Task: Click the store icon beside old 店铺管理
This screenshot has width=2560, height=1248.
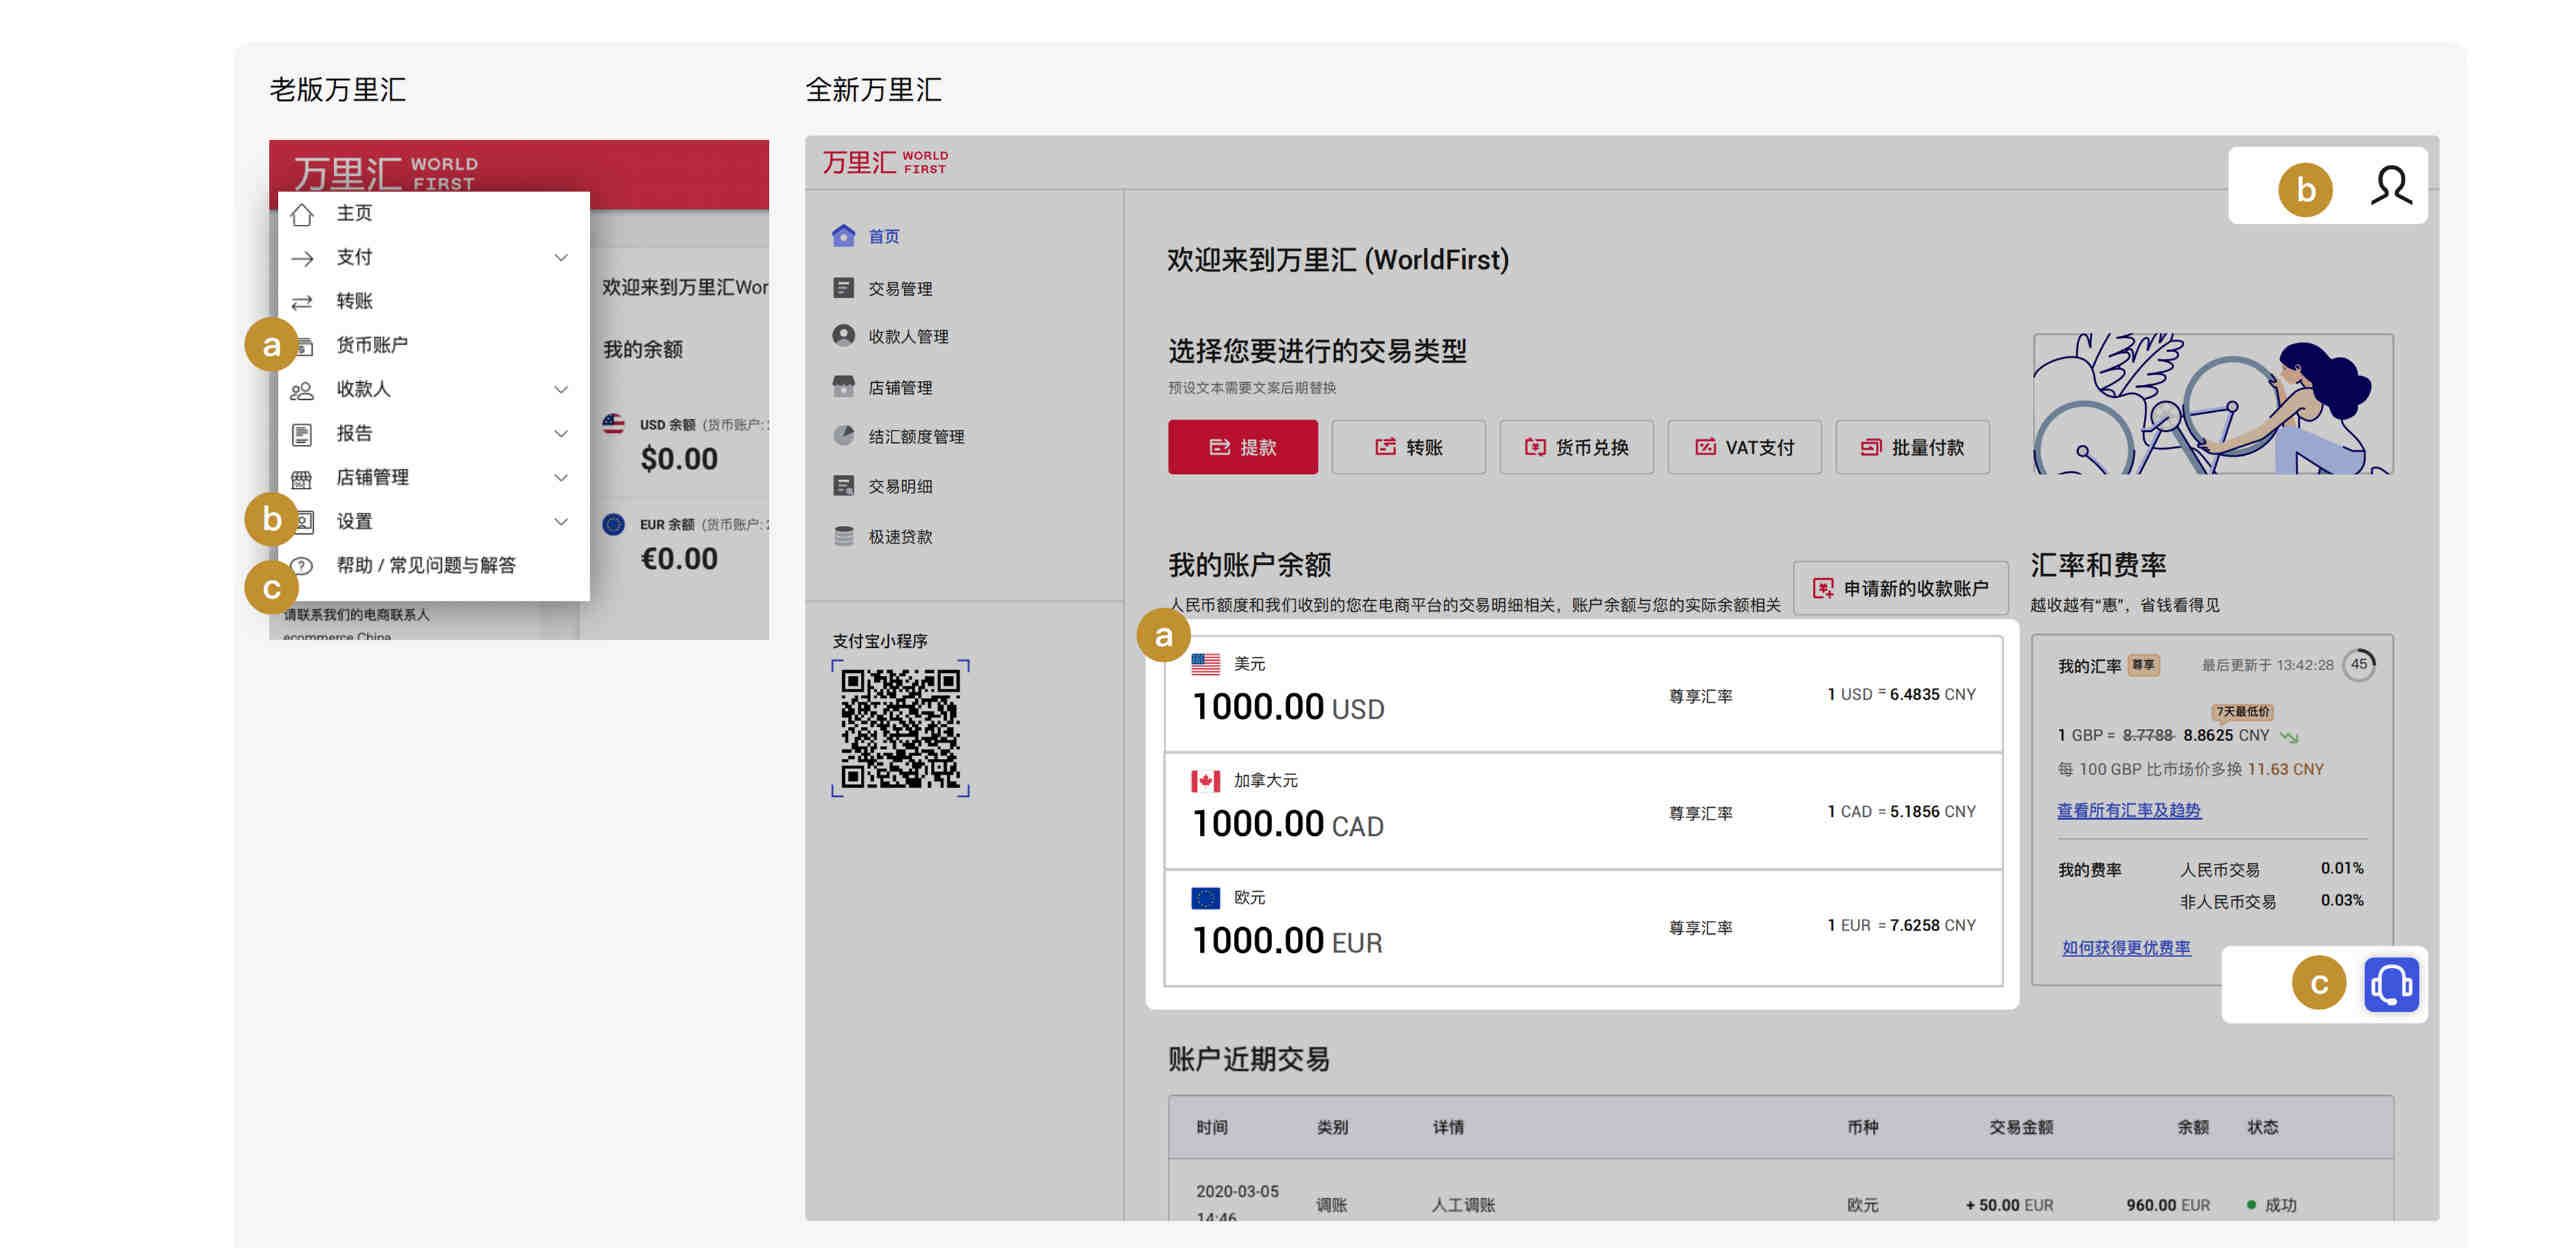Action: click(302, 478)
